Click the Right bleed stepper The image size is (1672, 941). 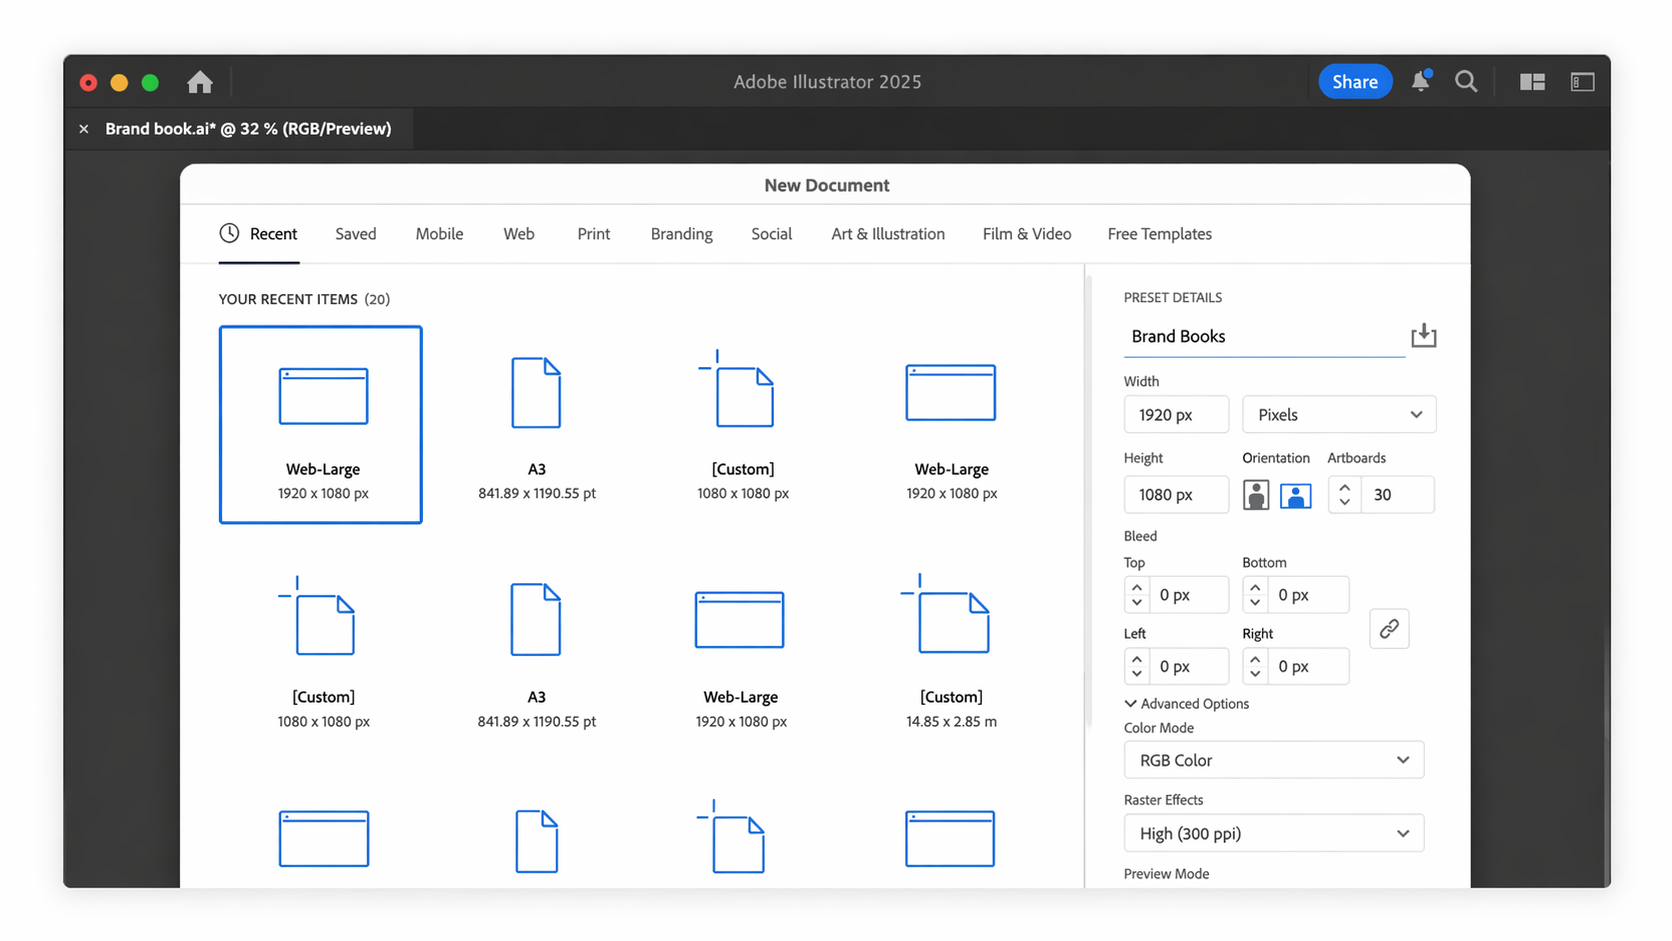pyautogui.click(x=1255, y=666)
